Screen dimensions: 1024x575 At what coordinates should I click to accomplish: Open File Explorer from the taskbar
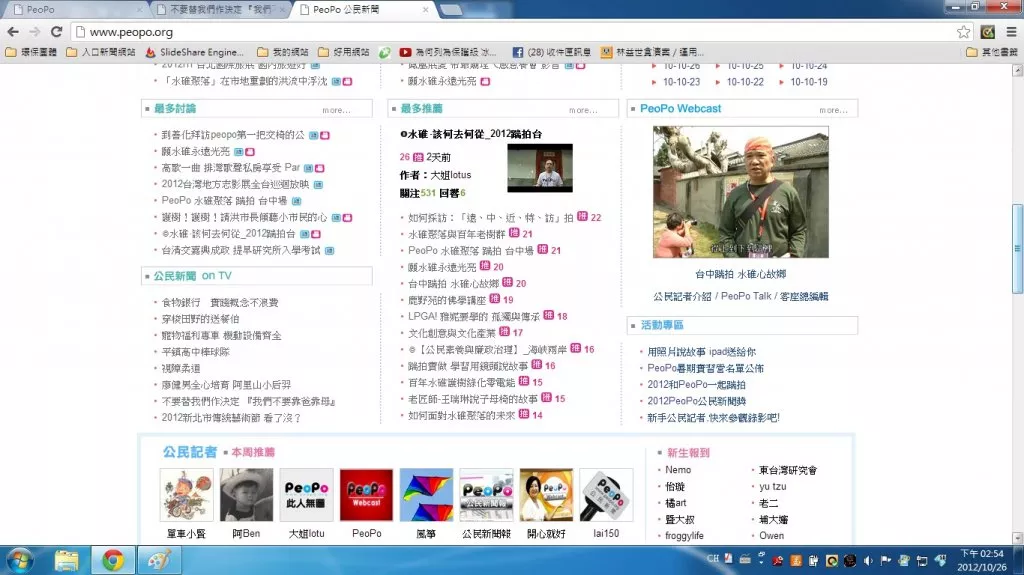66,561
